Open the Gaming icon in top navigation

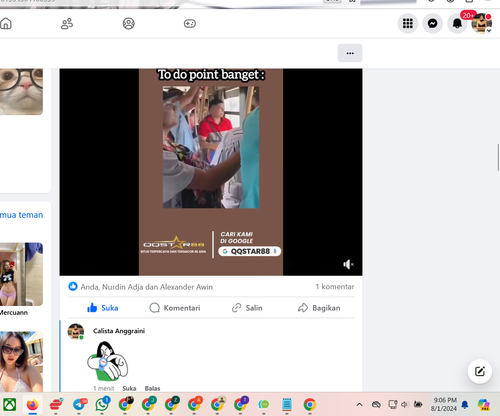click(x=190, y=24)
